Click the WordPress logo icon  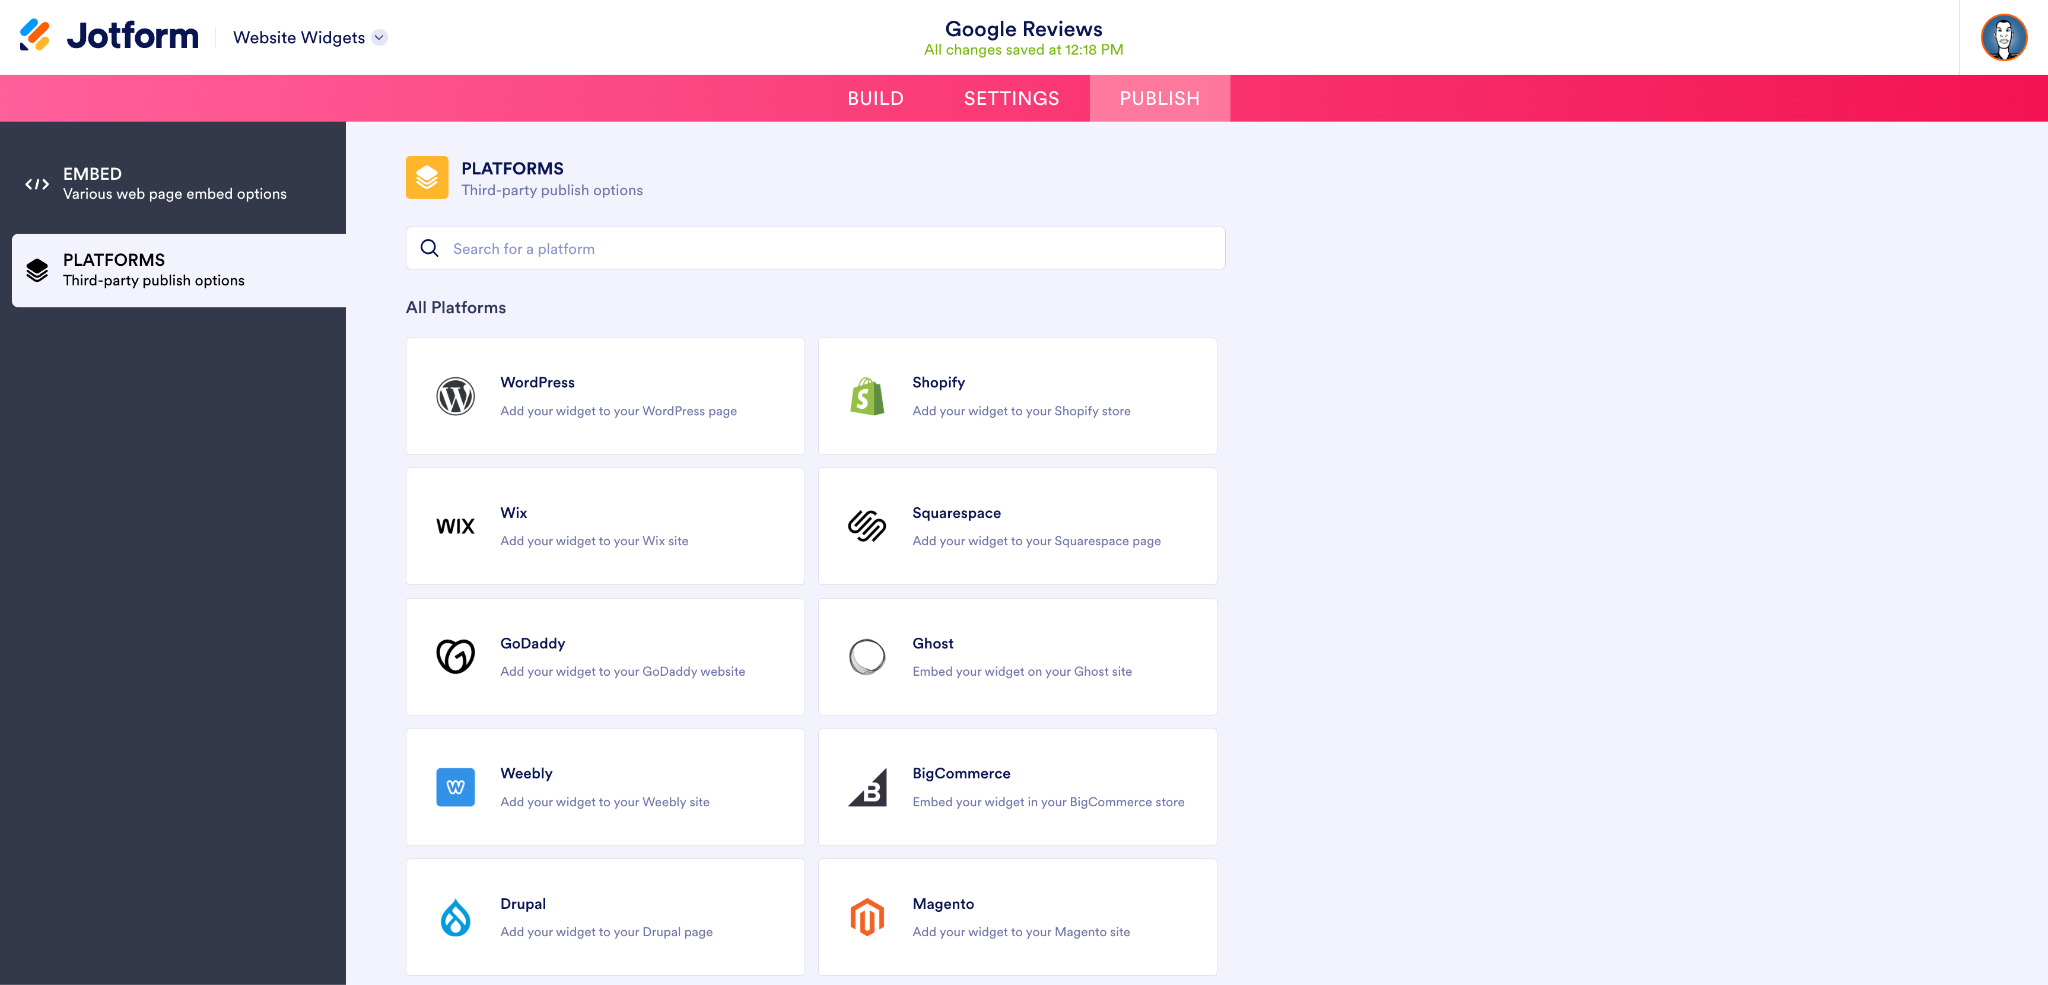pos(455,396)
